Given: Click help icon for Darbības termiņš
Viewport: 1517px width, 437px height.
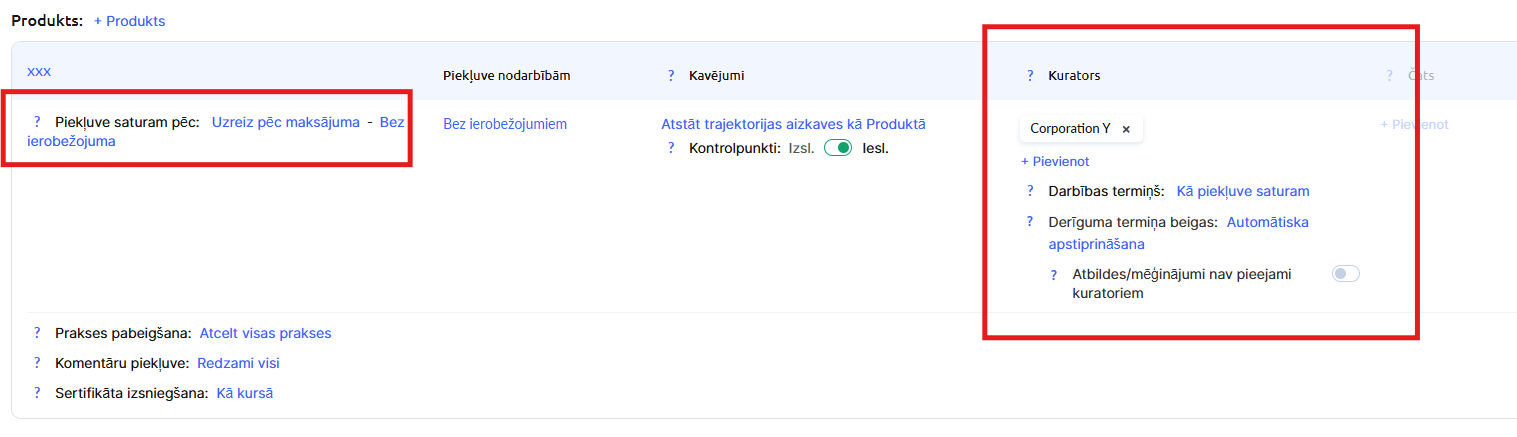Looking at the screenshot, I should (x=1030, y=191).
